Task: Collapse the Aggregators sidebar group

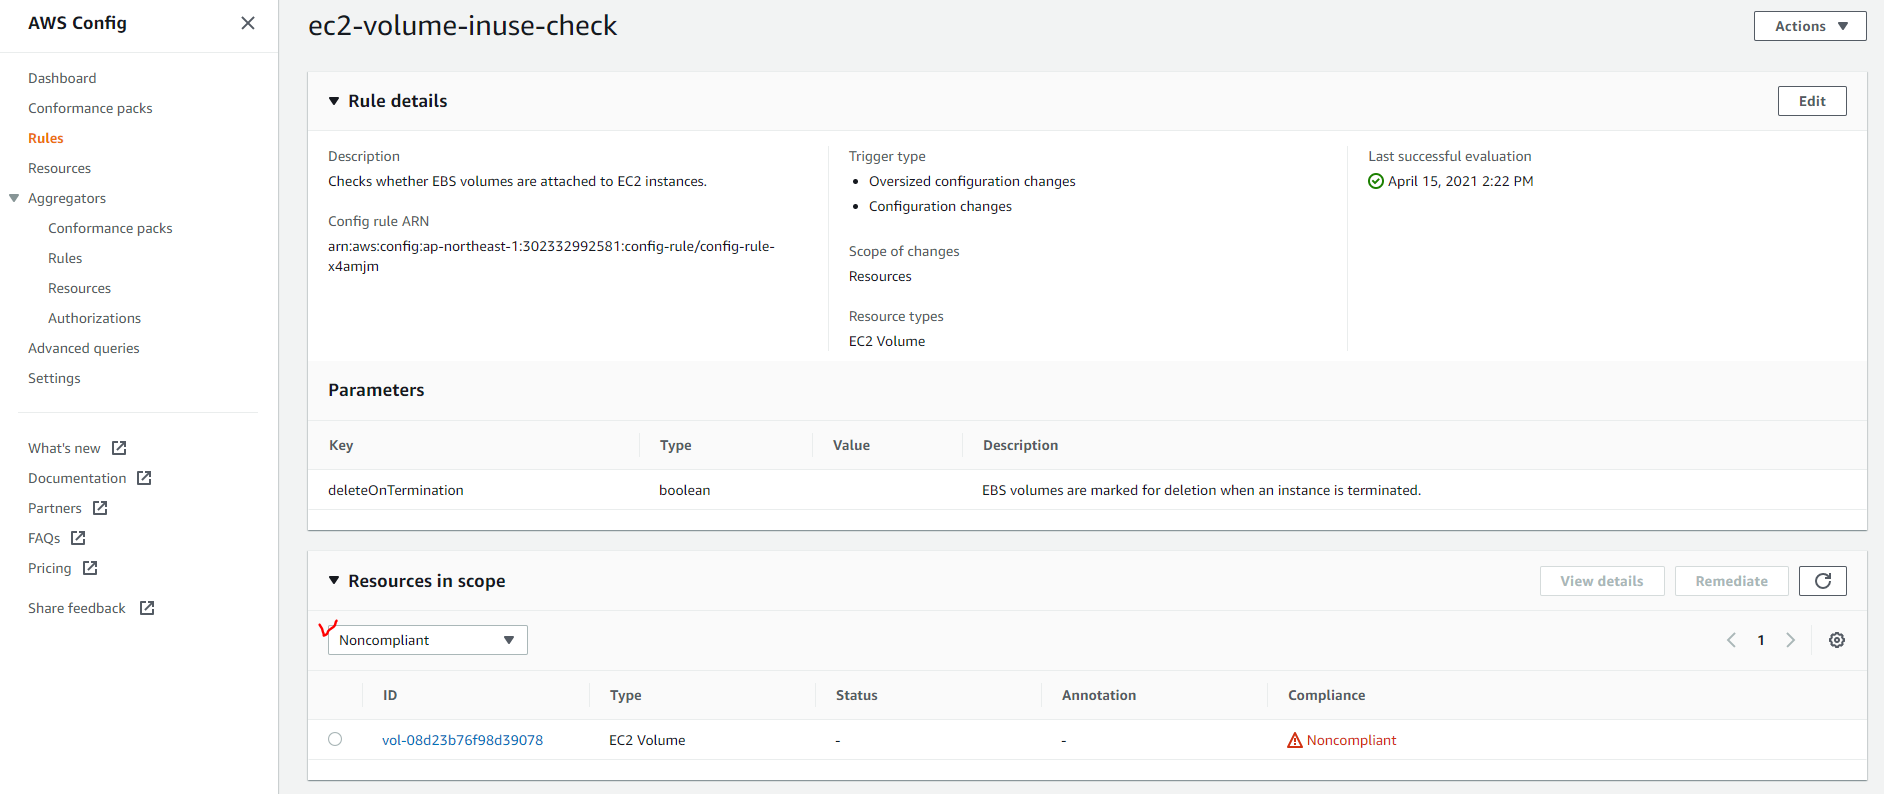Action: click(x=14, y=198)
